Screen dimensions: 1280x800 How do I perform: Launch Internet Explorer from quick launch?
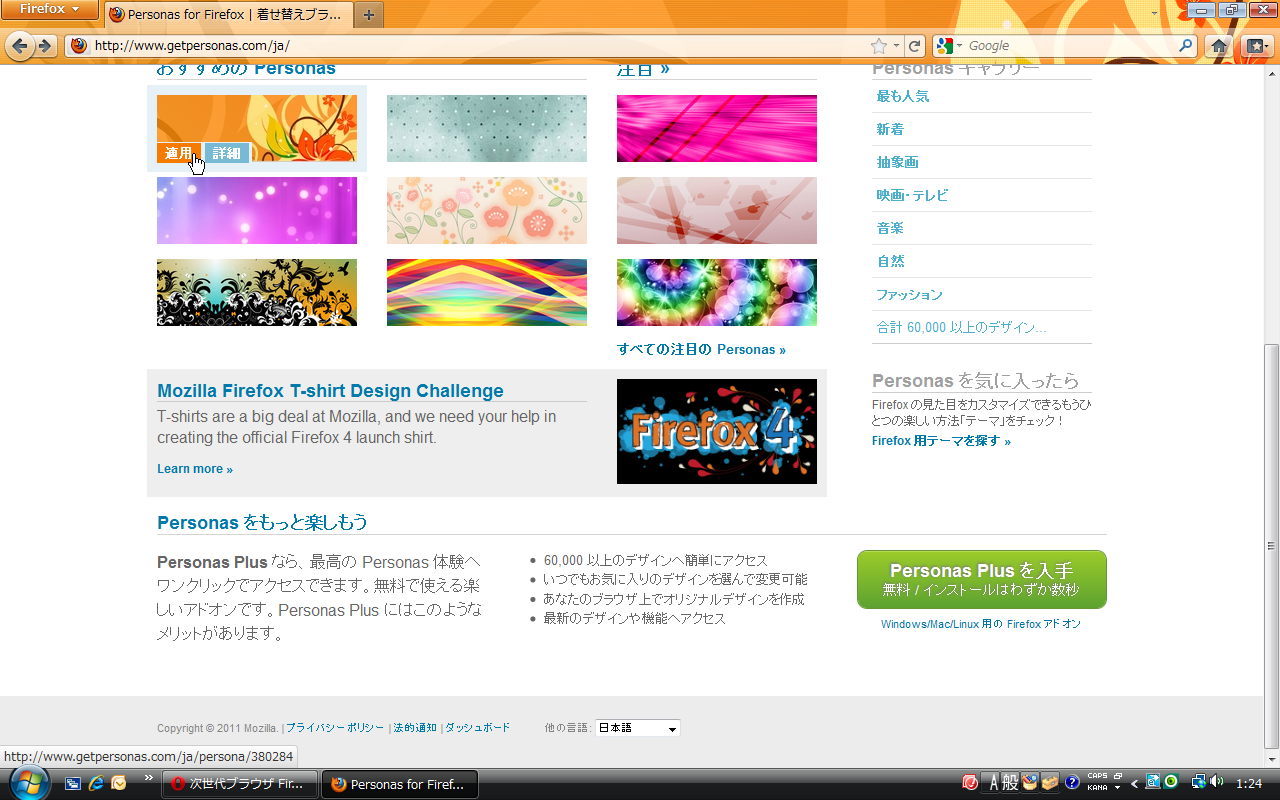[96, 783]
